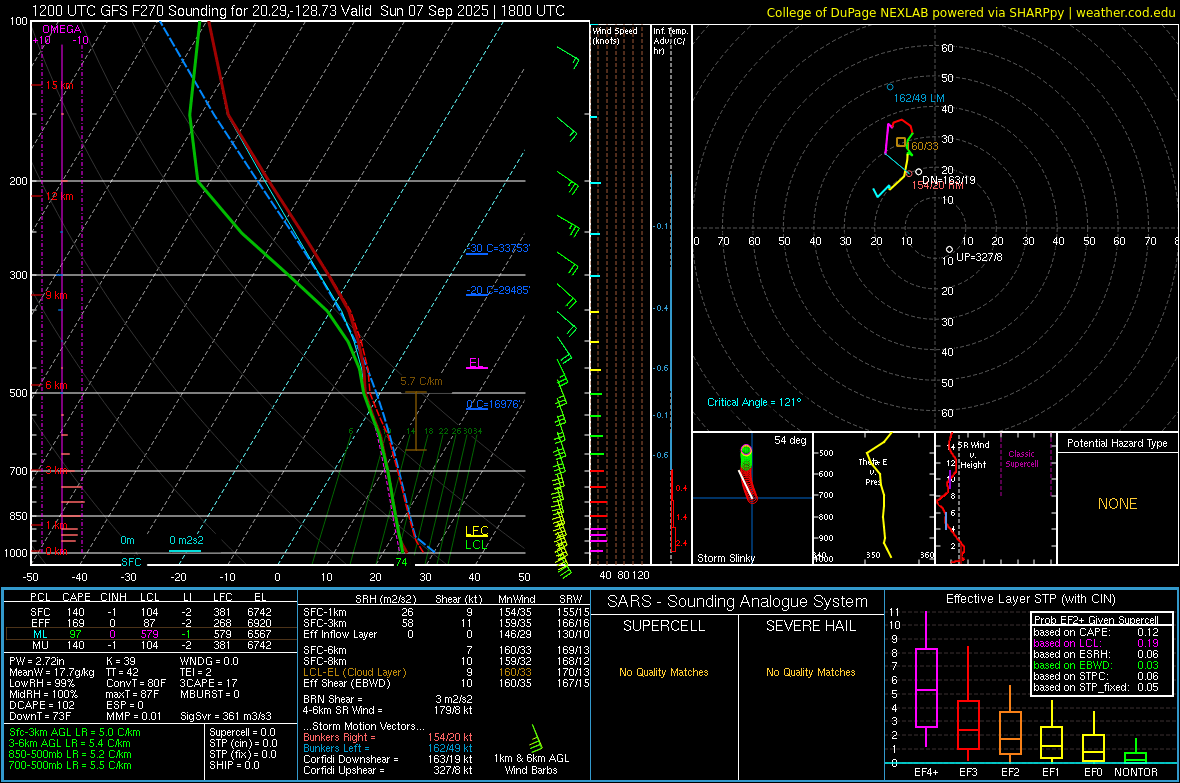Click the yellow 'LFC' label on the skew-T

[476, 531]
